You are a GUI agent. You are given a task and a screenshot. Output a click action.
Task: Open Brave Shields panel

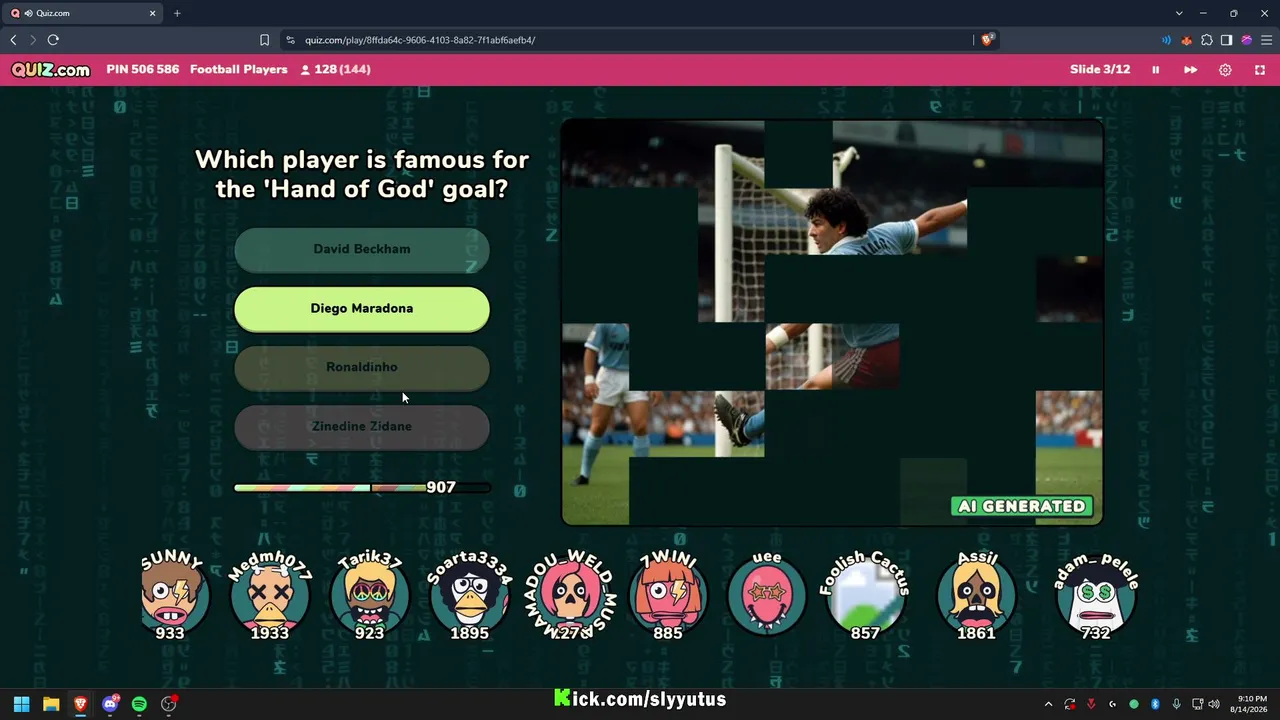pyautogui.click(x=987, y=40)
